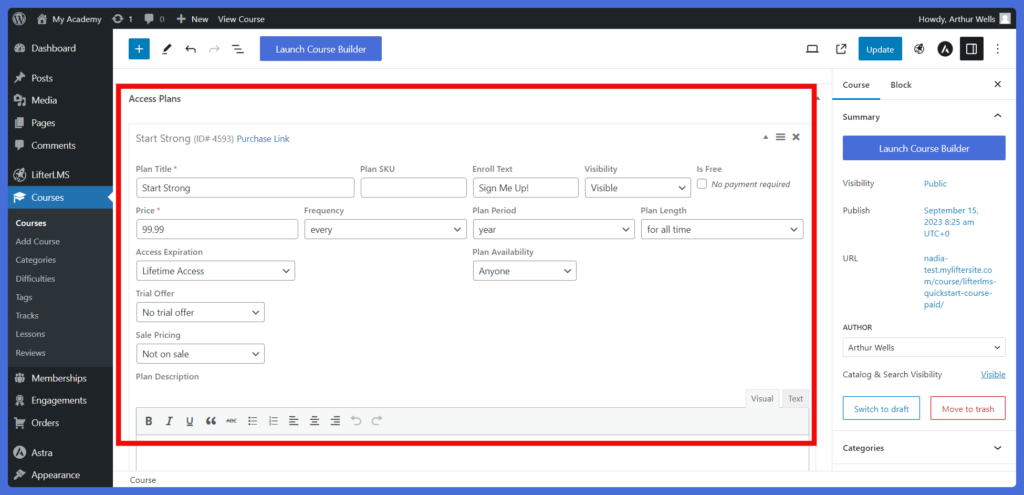Viewport: 1024px width, 495px height.
Task: Switch description editor to Visual tab
Action: (x=762, y=398)
